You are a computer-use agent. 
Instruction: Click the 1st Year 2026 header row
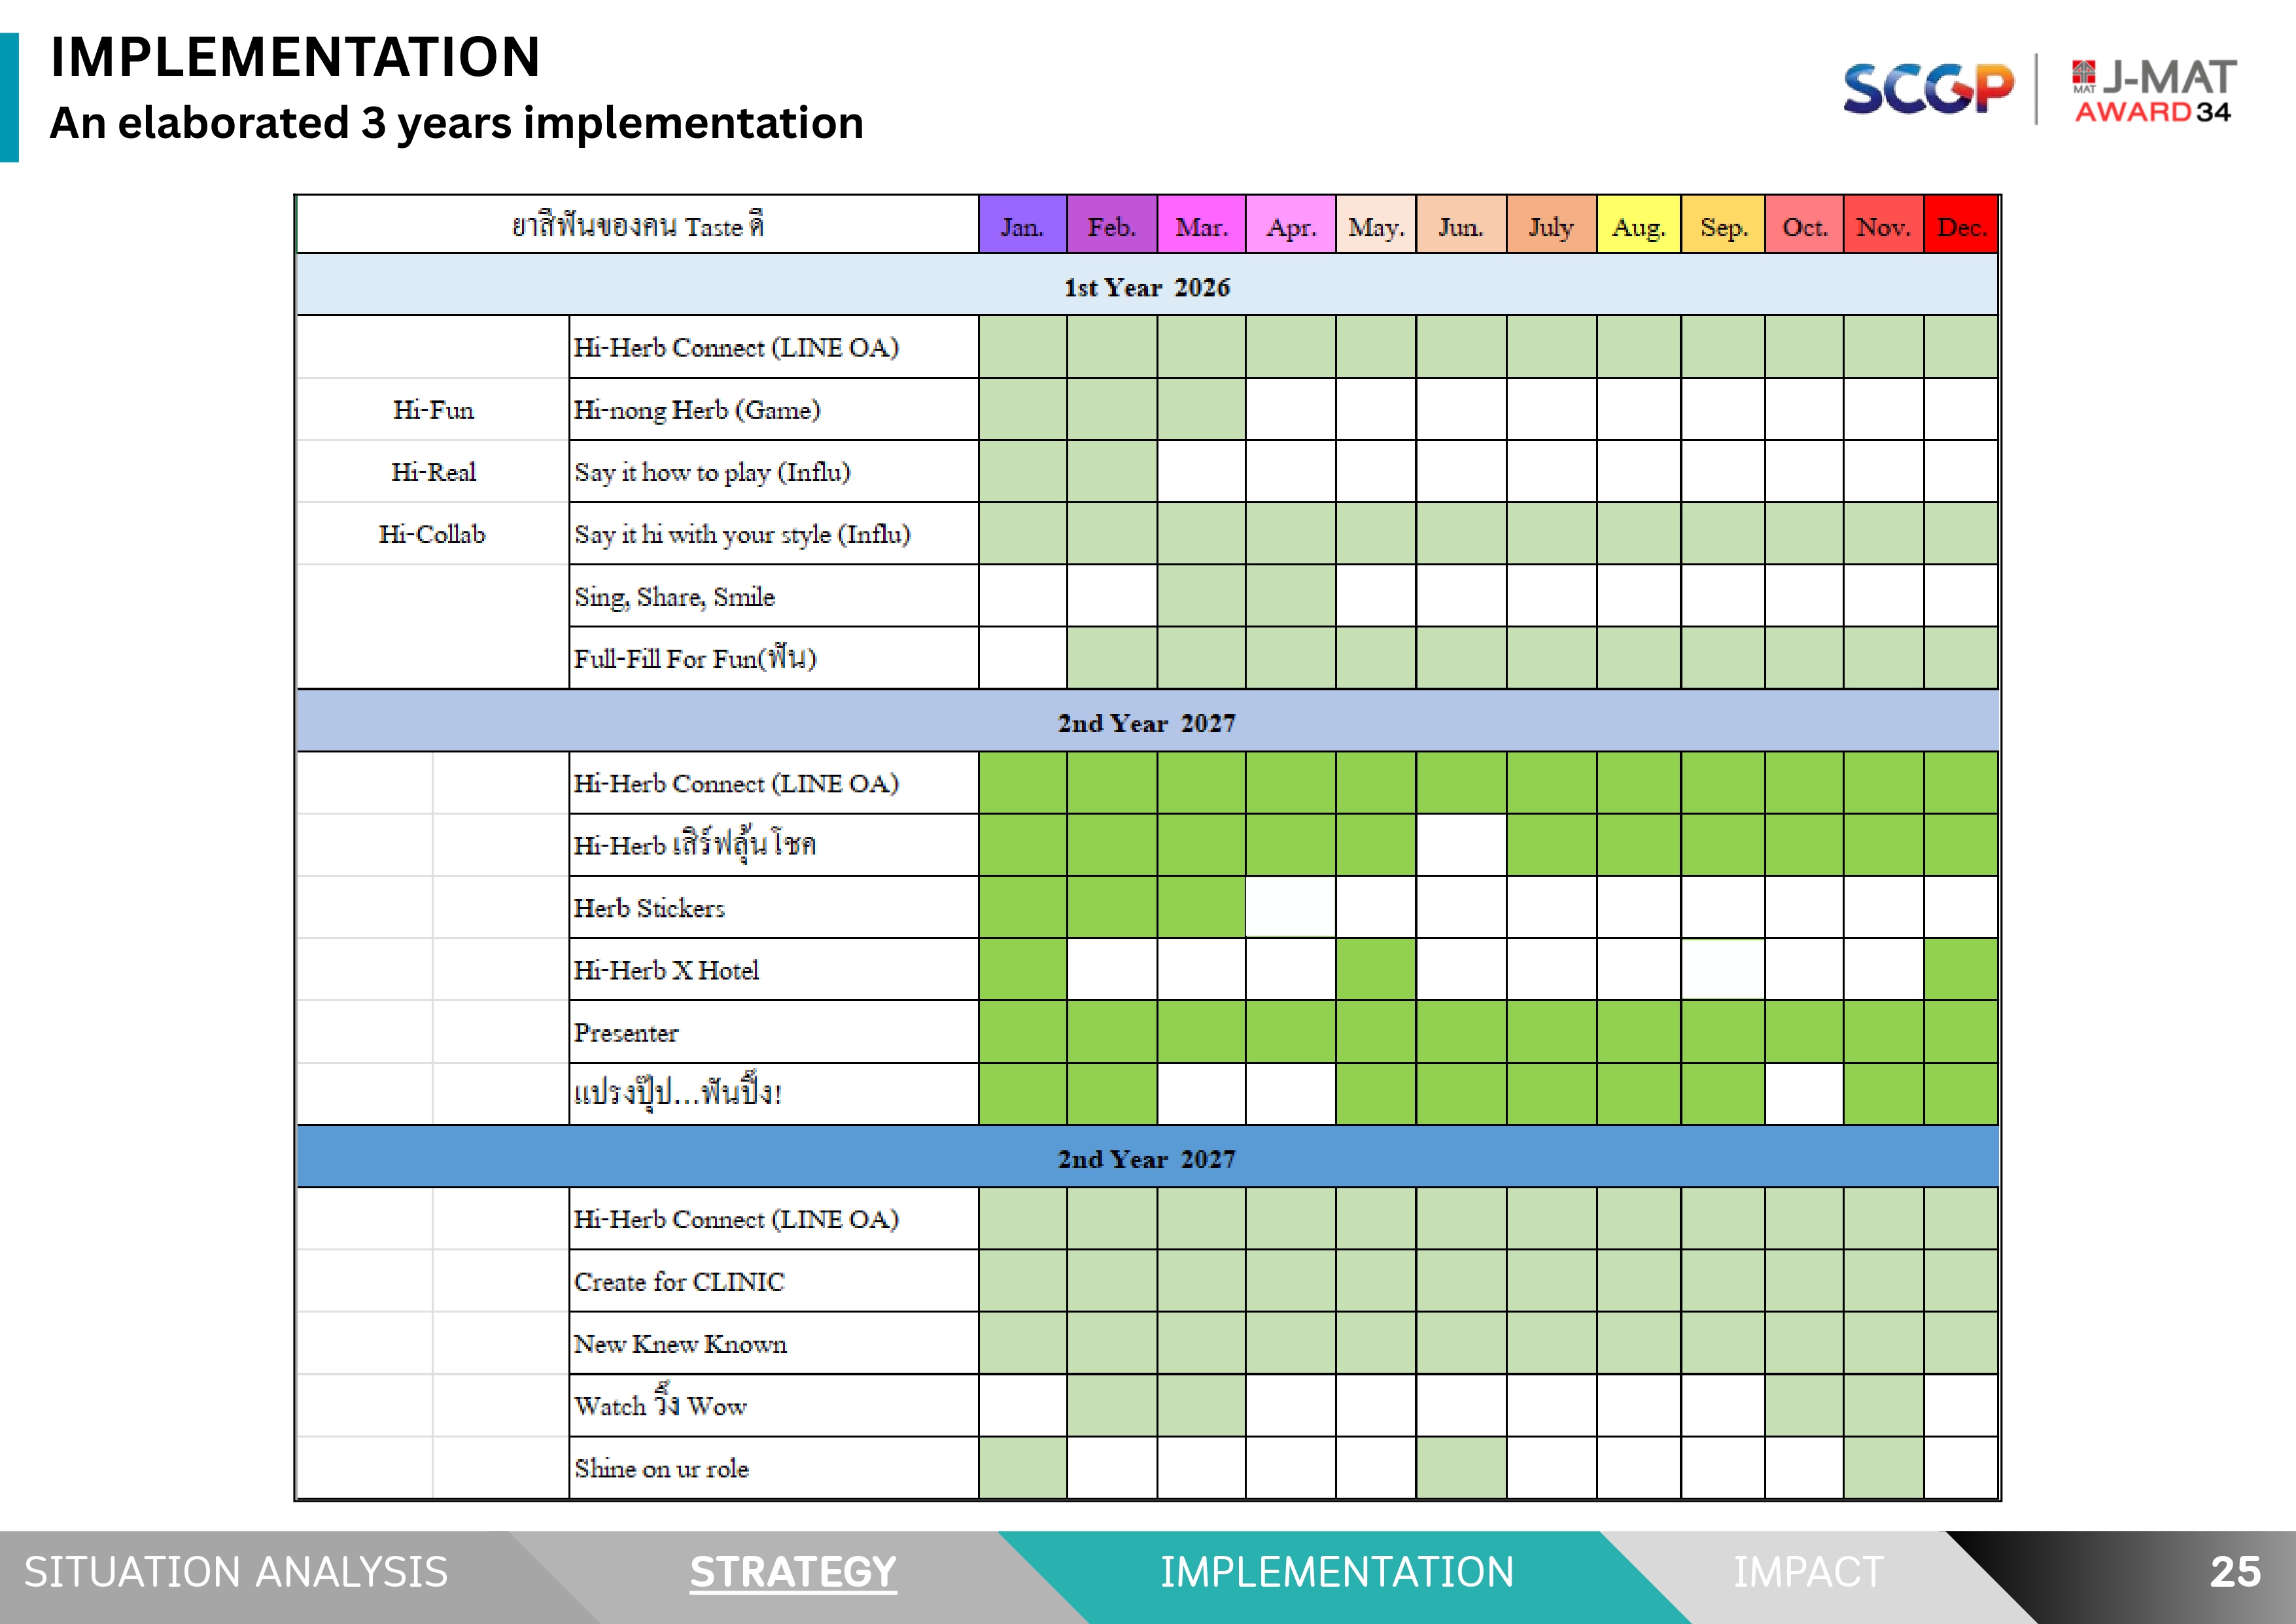coord(1147,287)
